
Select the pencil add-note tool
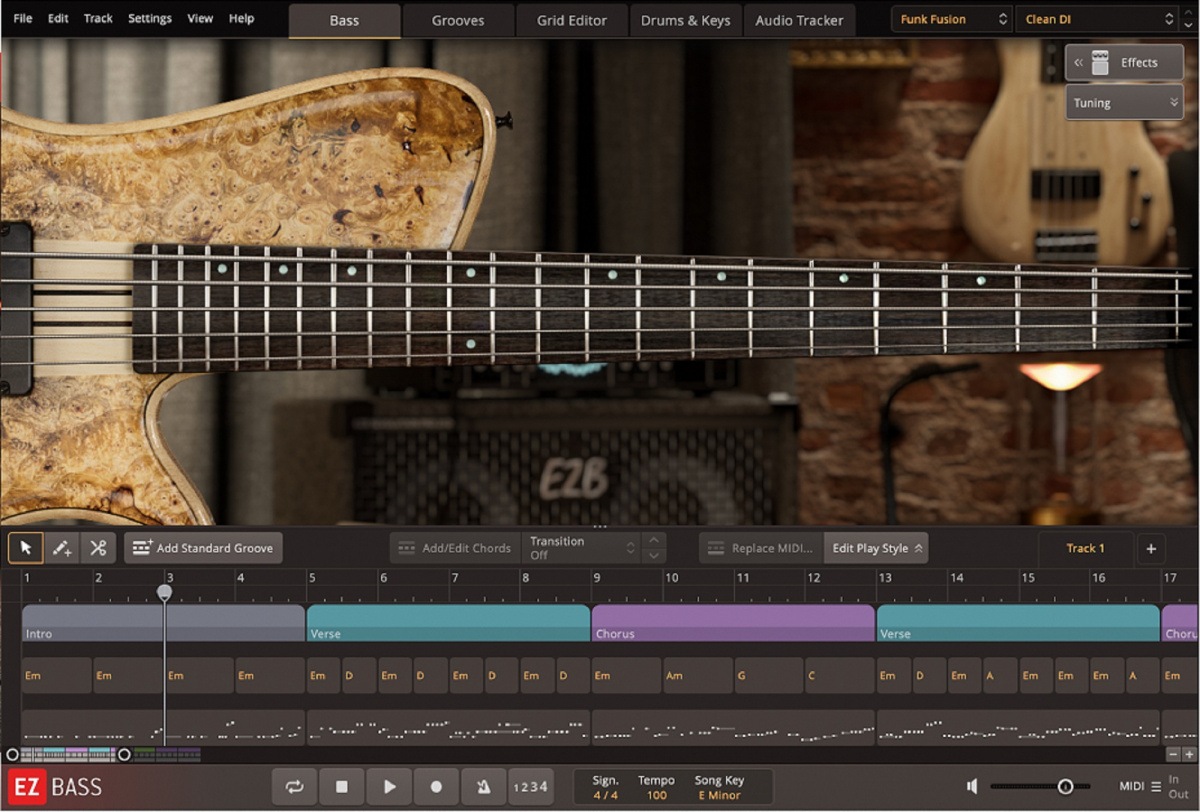coord(62,547)
